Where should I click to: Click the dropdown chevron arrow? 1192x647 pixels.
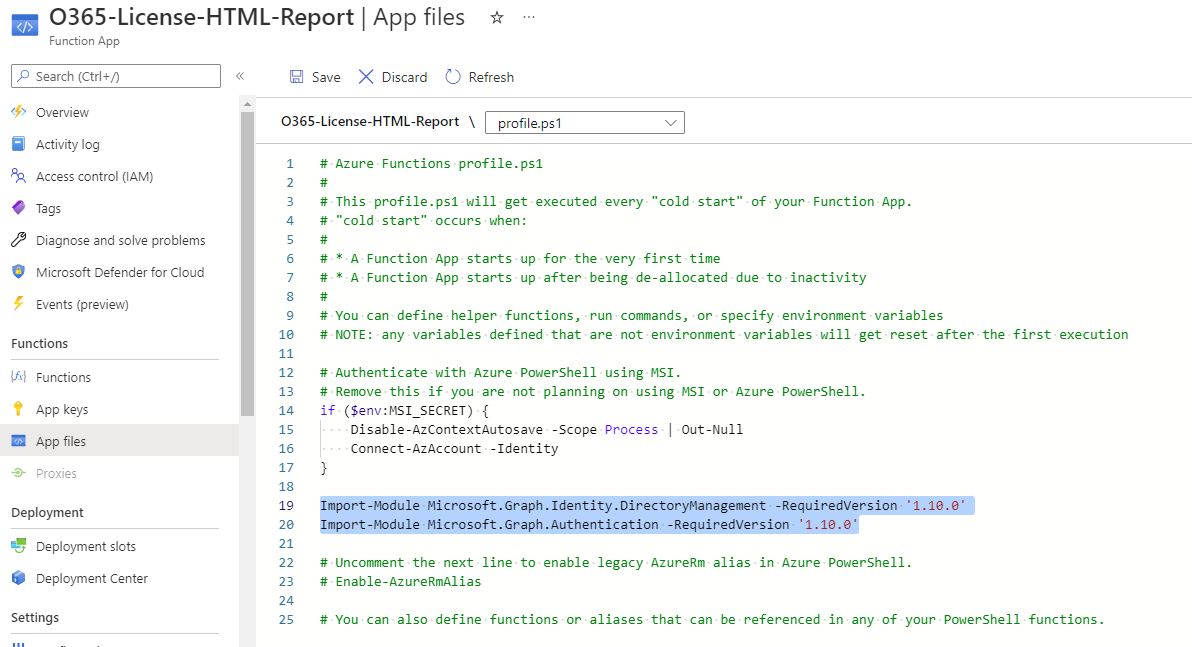pyautogui.click(x=670, y=122)
